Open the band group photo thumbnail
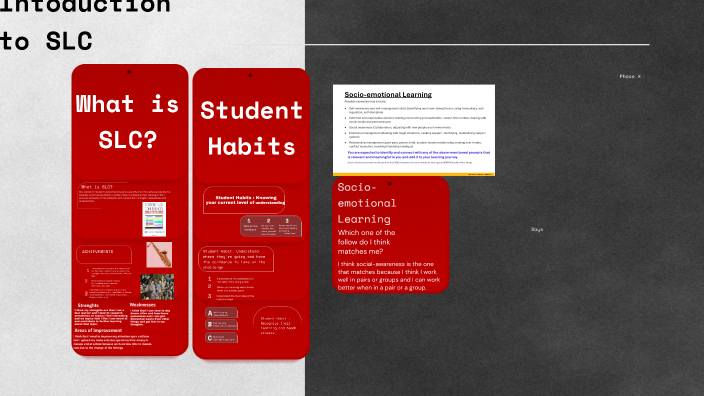 click(157, 287)
